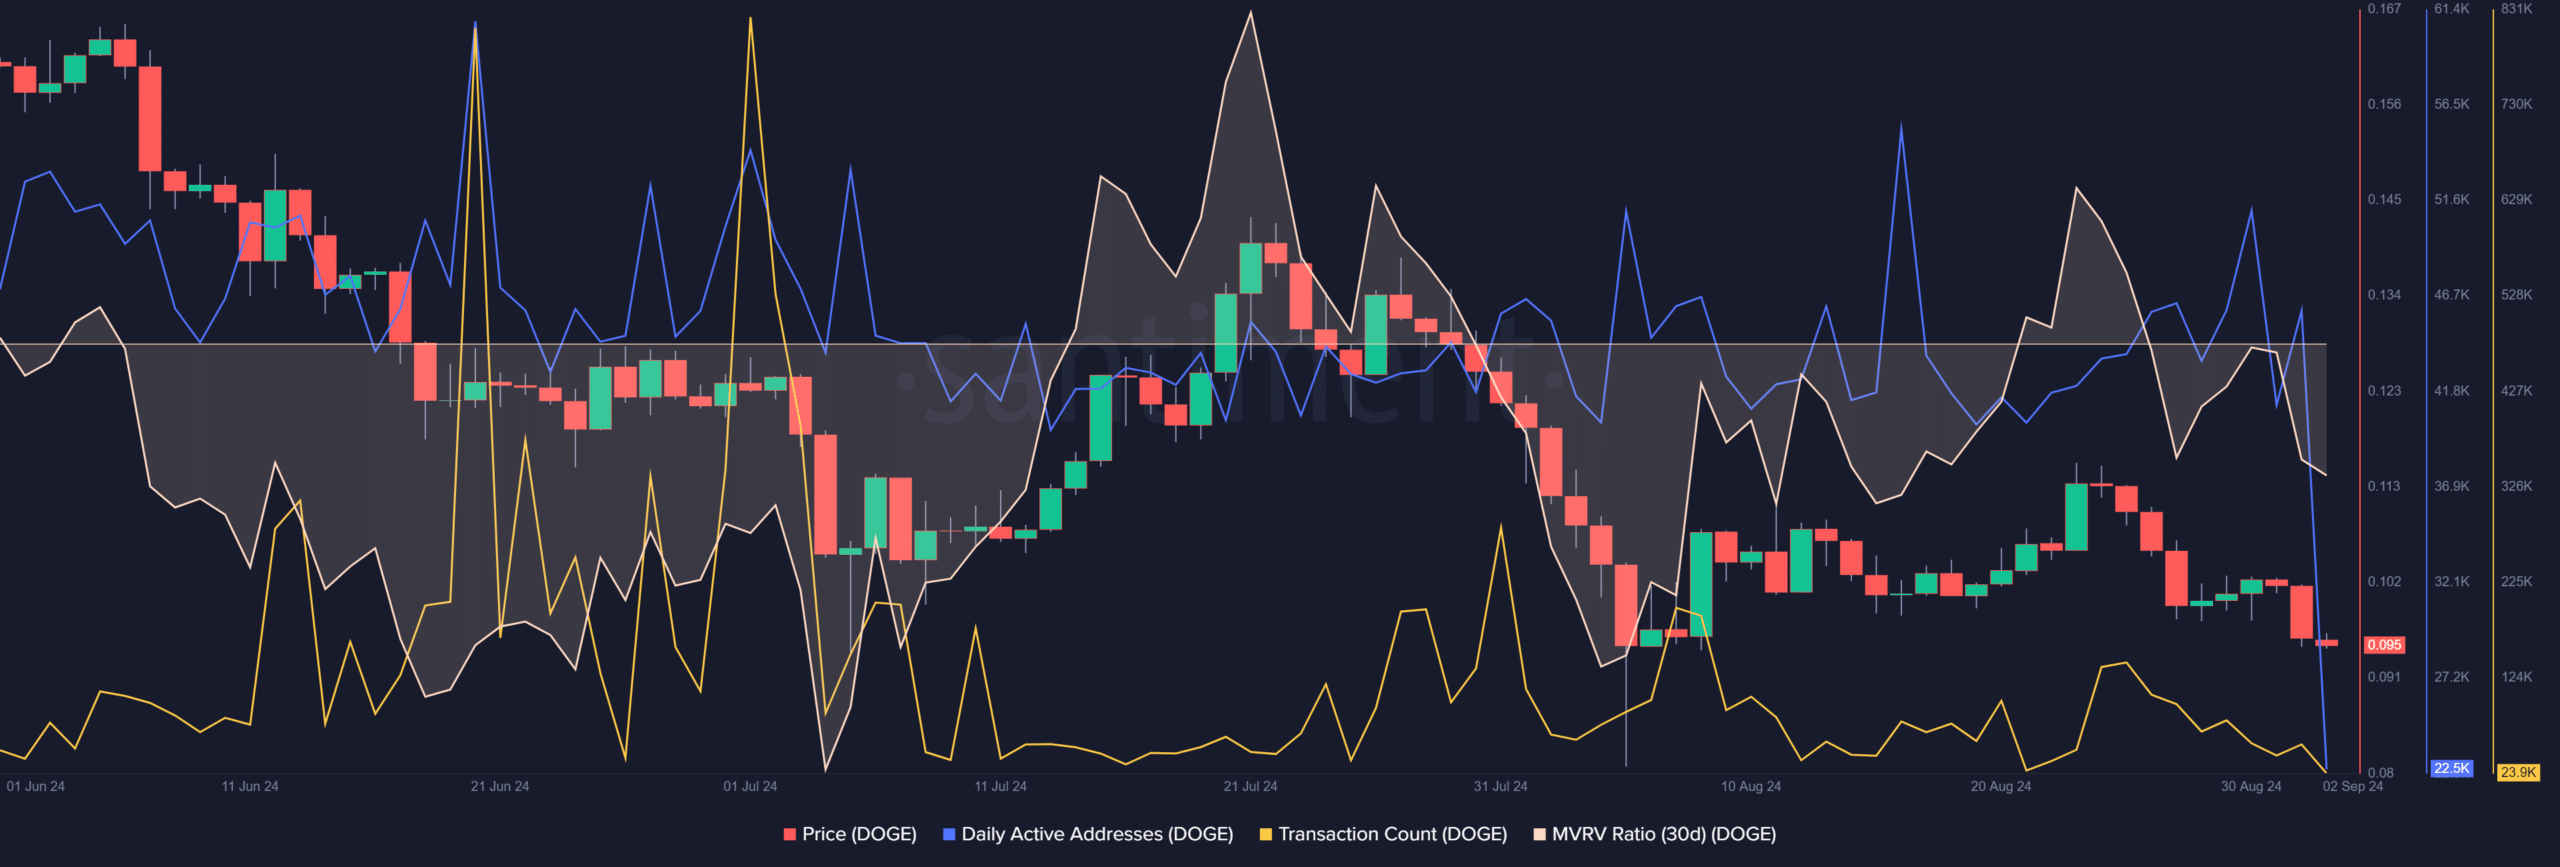Click the 528K transaction count axis value

click(2517, 295)
